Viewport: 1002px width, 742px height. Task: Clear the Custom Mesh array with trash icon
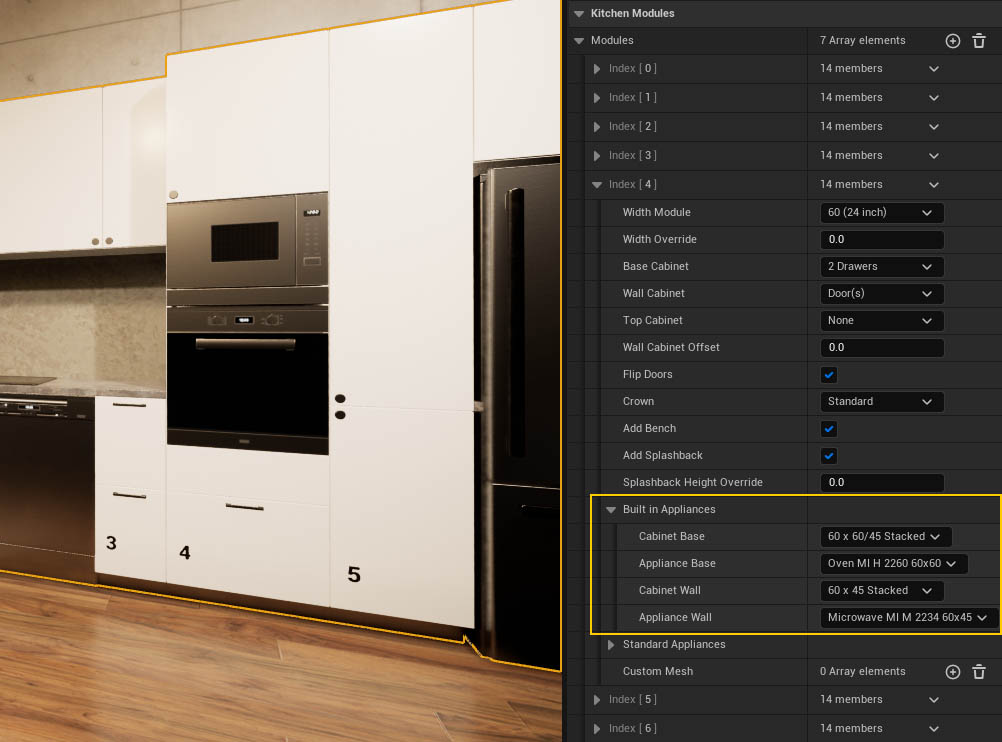979,672
